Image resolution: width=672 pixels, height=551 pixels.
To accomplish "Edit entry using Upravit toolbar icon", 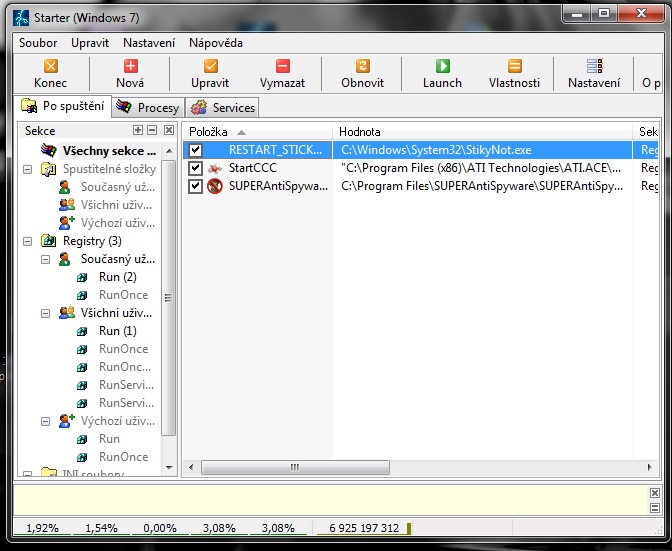I will tap(210, 66).
